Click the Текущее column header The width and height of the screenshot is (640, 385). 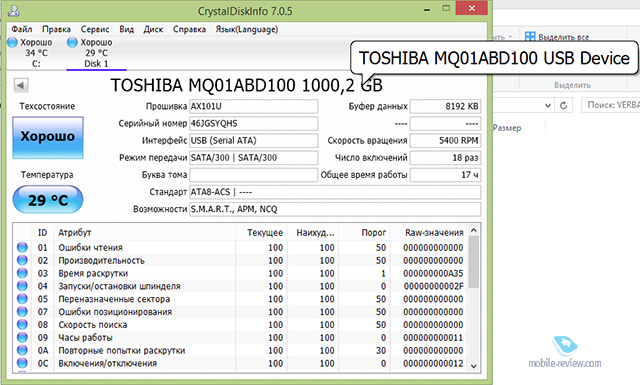click(x=262, y=233)
